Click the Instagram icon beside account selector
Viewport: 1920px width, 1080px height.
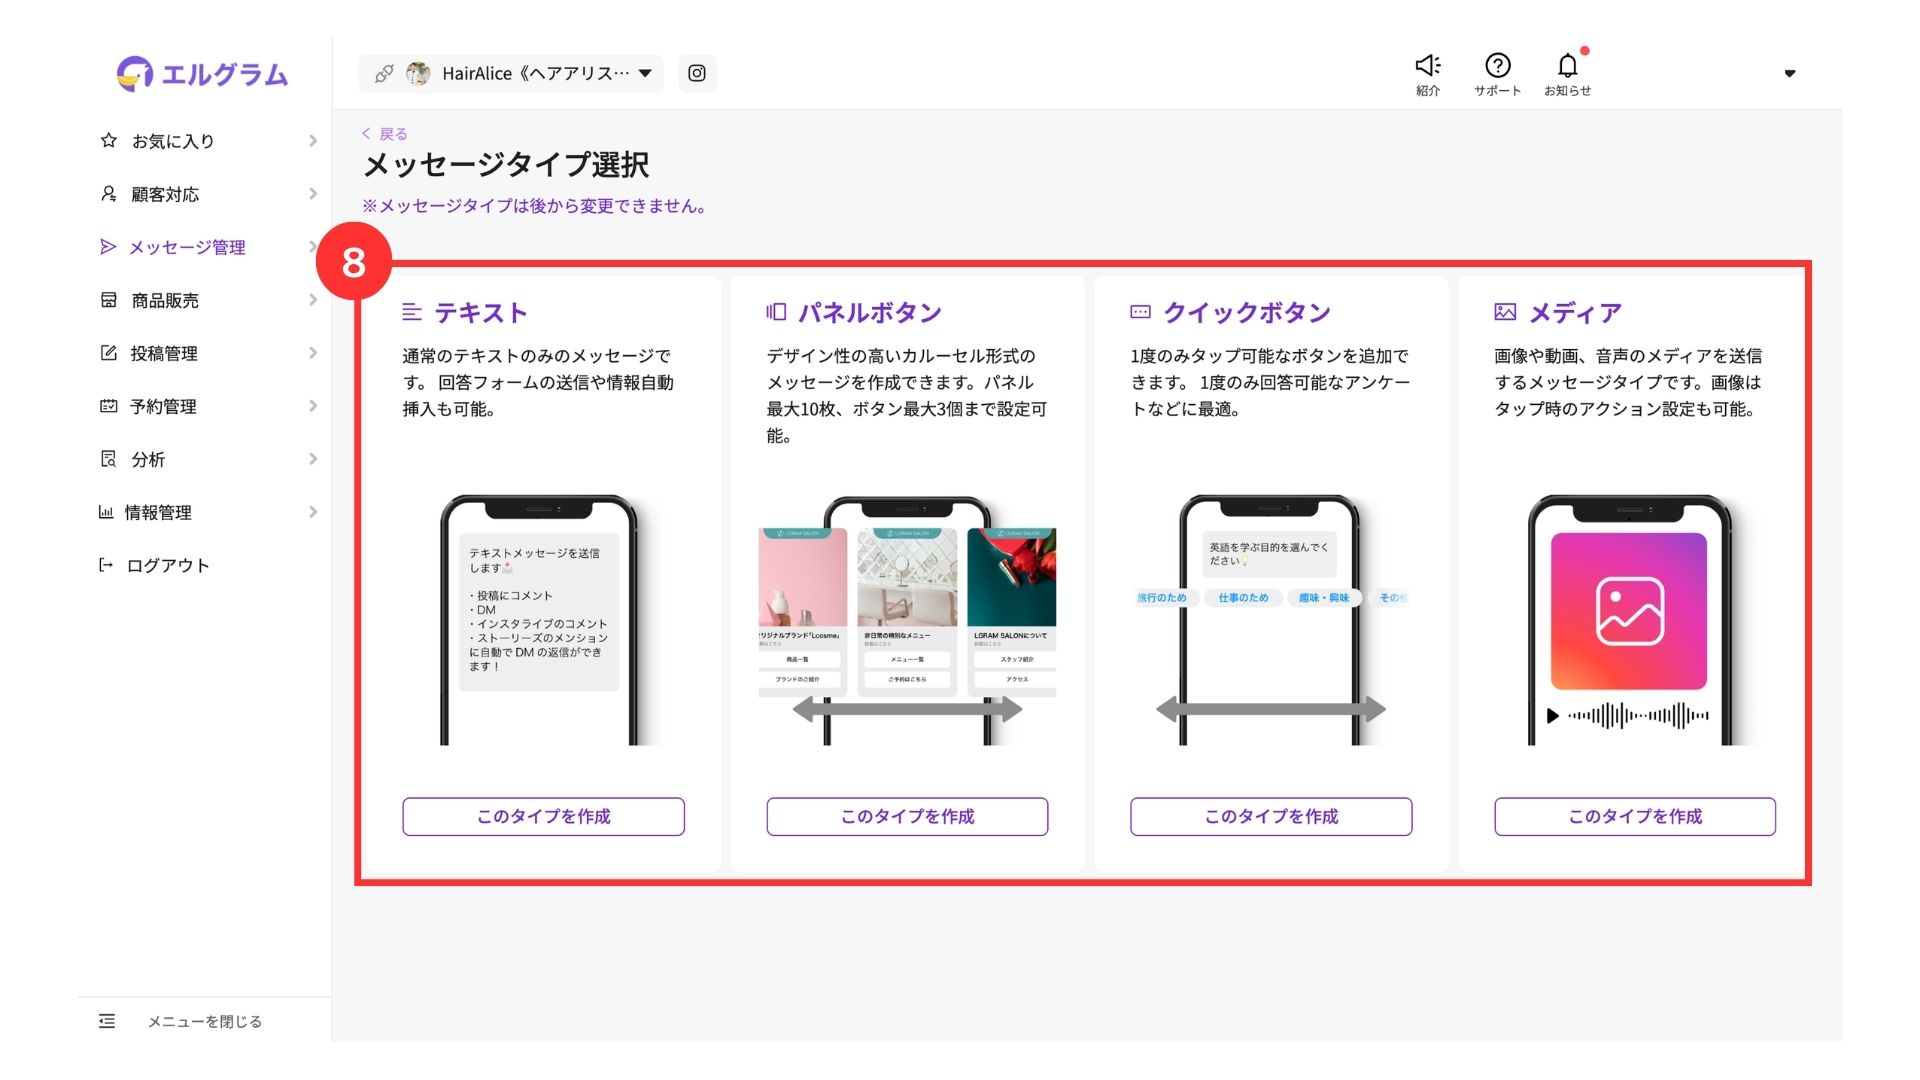(697, 73)
